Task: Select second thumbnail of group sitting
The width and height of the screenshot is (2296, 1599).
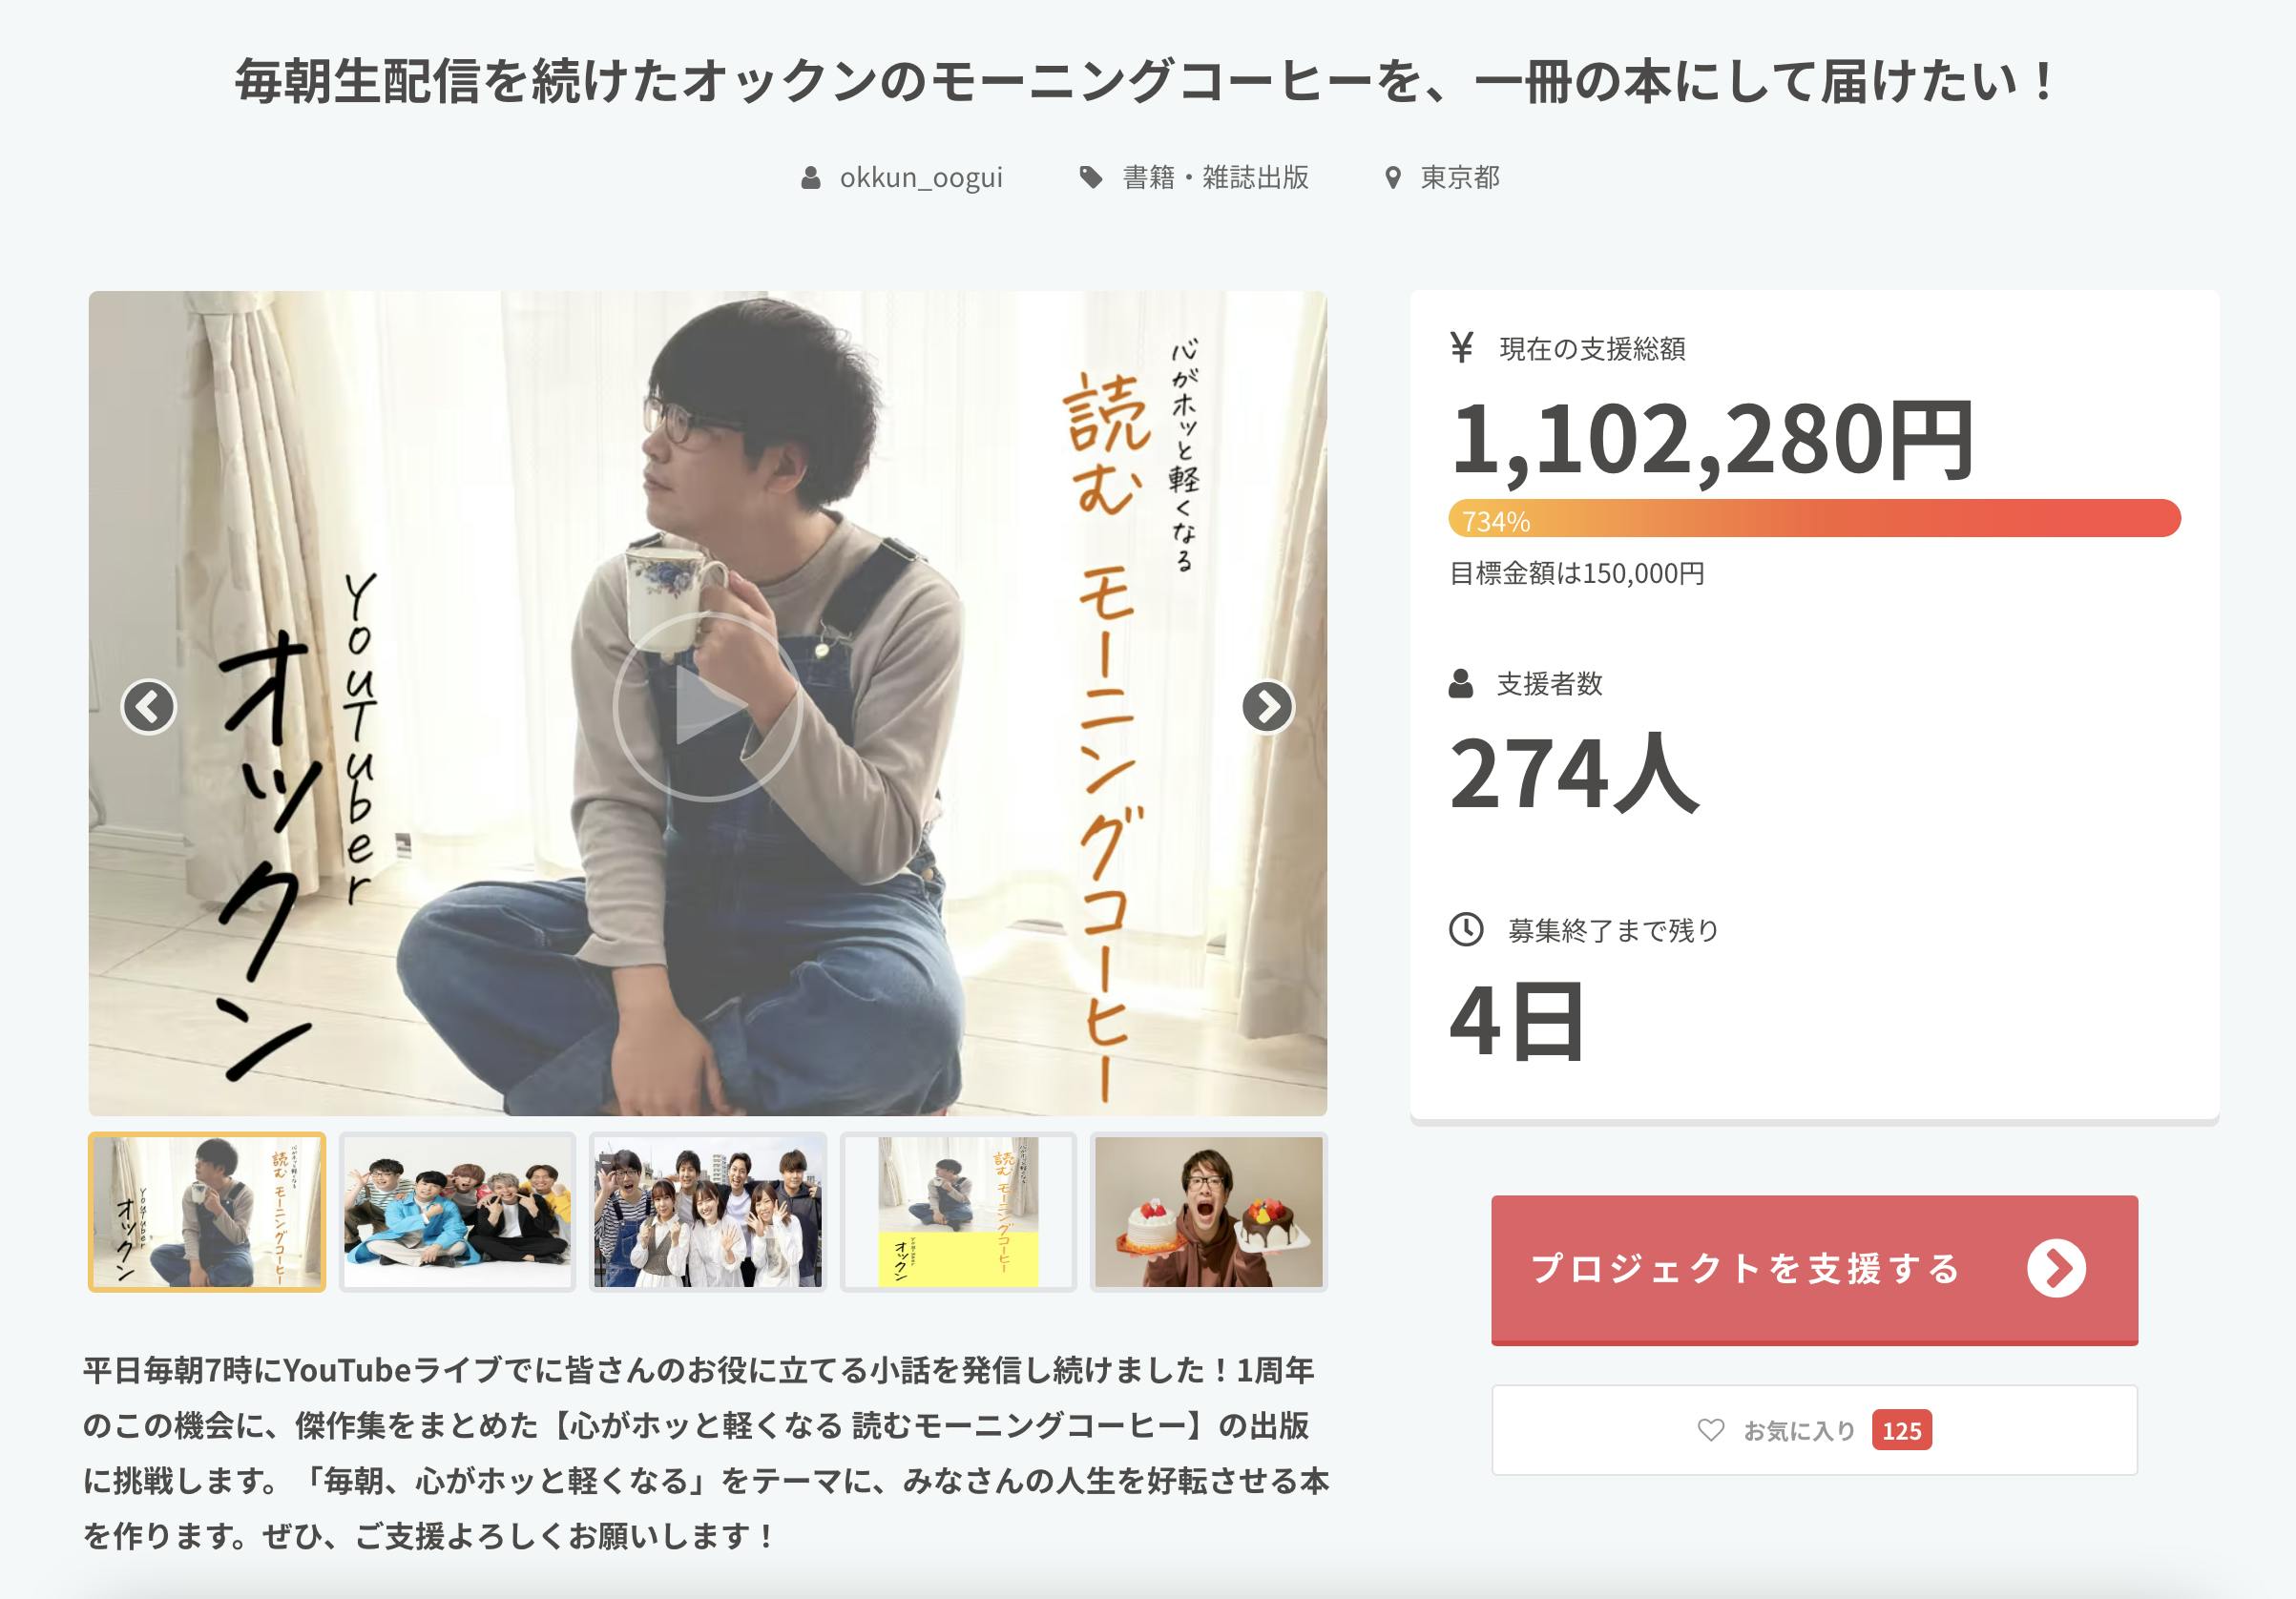Action: pyautogui.click(x=457, y=1212)
